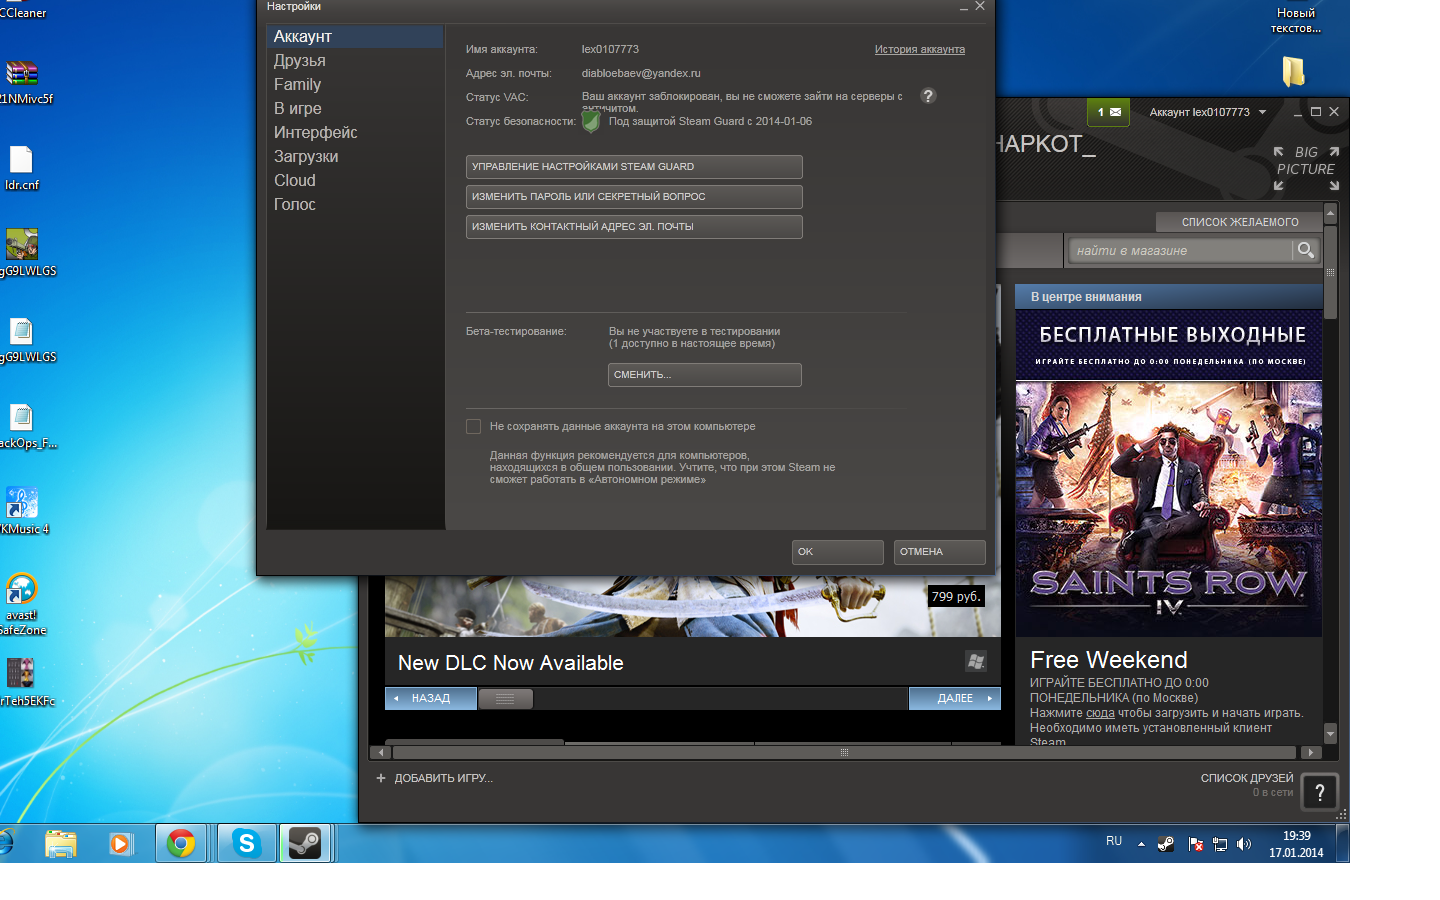This screenshot has height=900, width=1440.
Task: Open the История аккаунта link
Action: [x=920, y=49]
